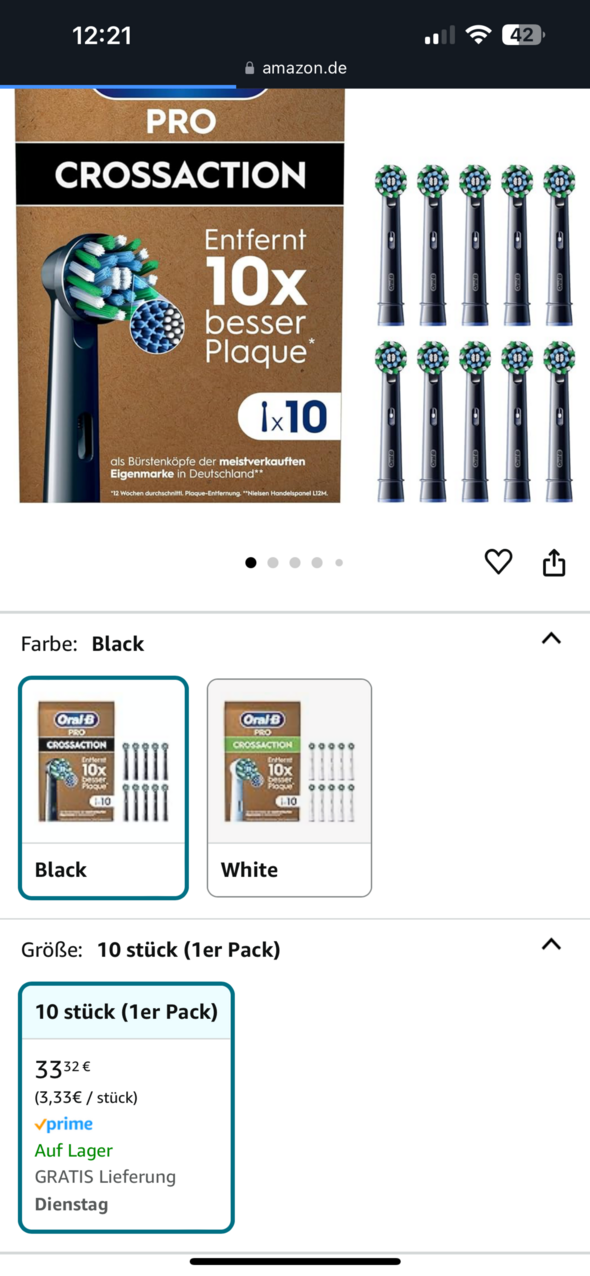Tap the share icon

pos(554,563)
